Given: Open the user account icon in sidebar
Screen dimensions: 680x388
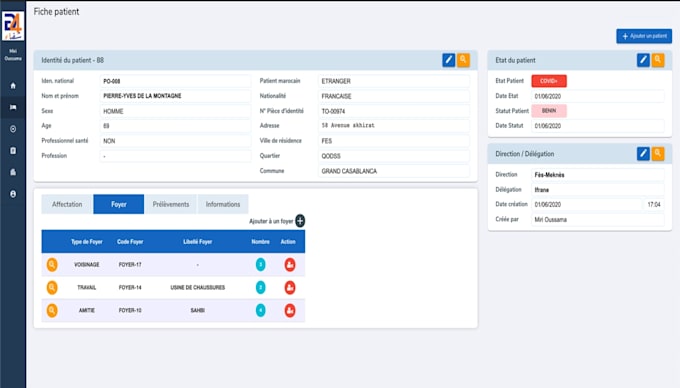Looking at the screenshot, I should click(13, 194).
